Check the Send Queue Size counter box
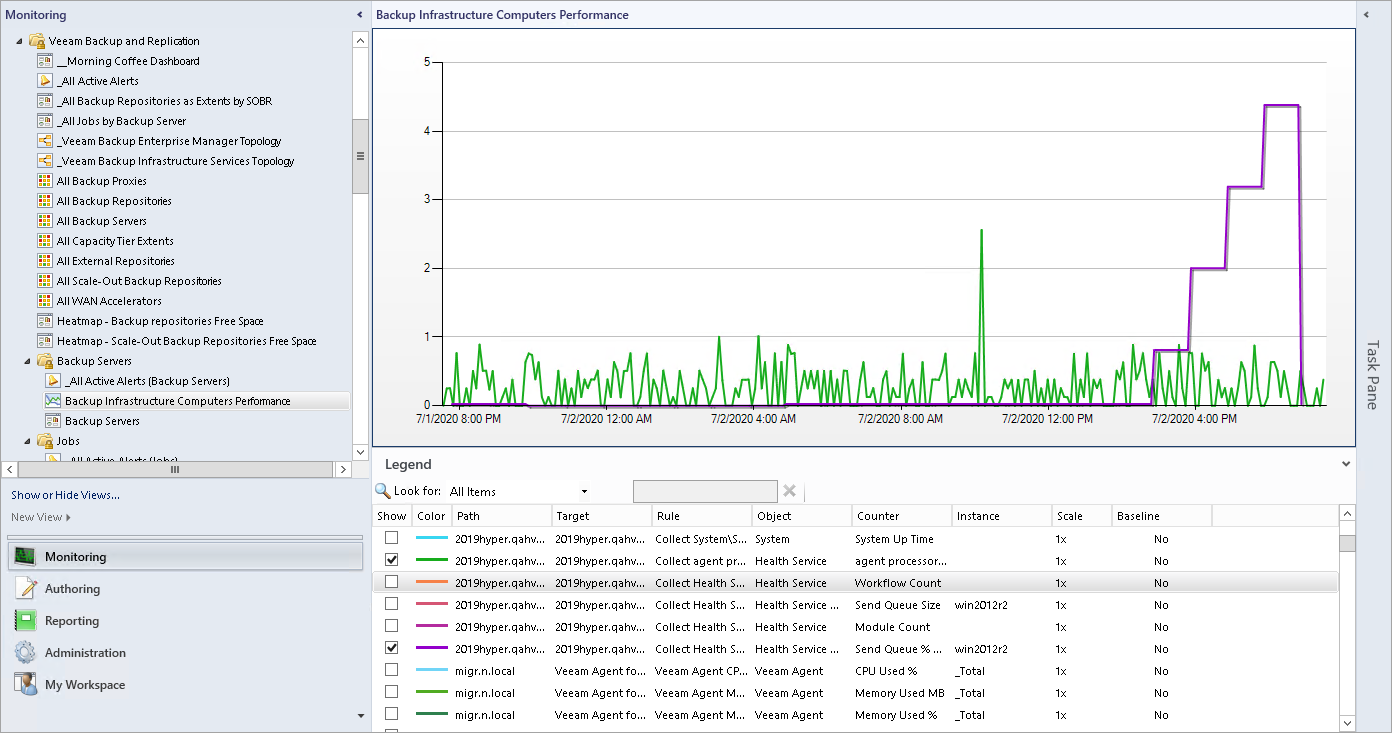The image size is (1392, 733). (x=392, y=604)
